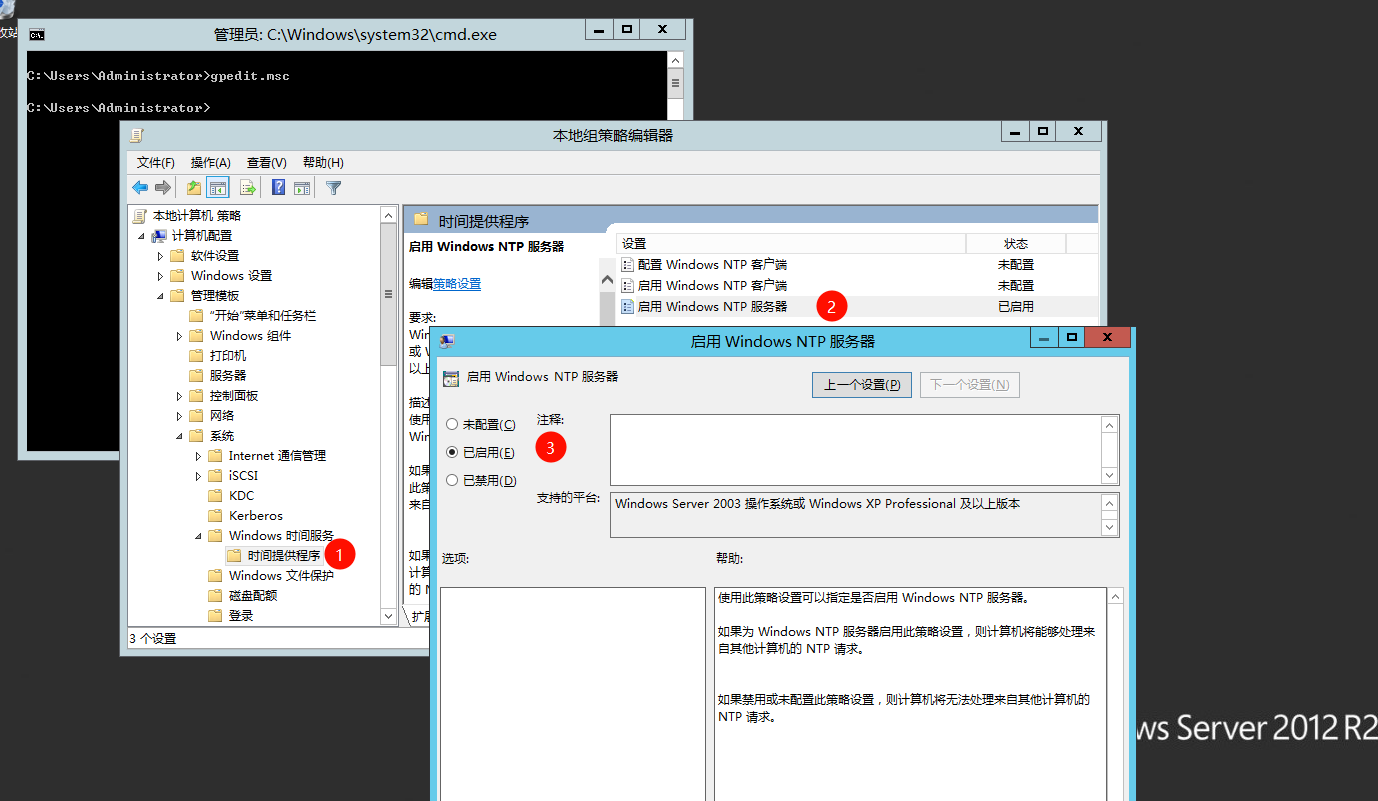Open the 操作(A) menu

click(x=210, y=163)
